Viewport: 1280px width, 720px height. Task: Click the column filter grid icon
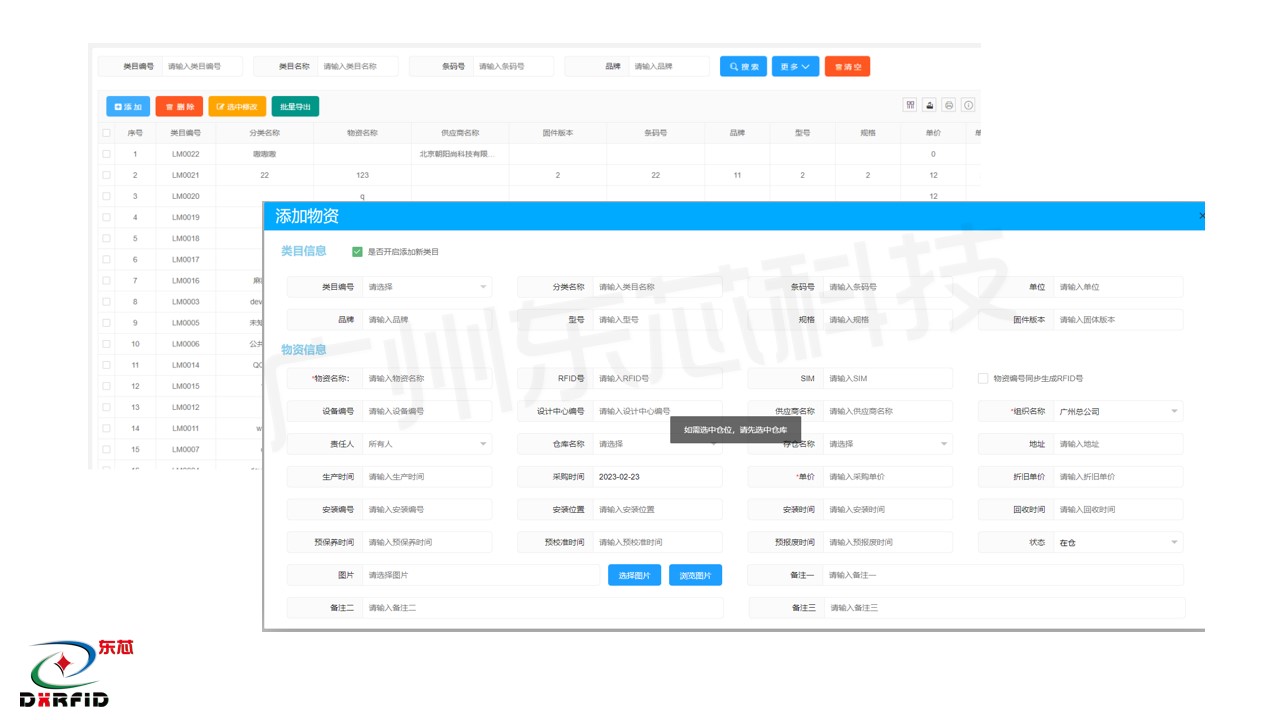910,105
